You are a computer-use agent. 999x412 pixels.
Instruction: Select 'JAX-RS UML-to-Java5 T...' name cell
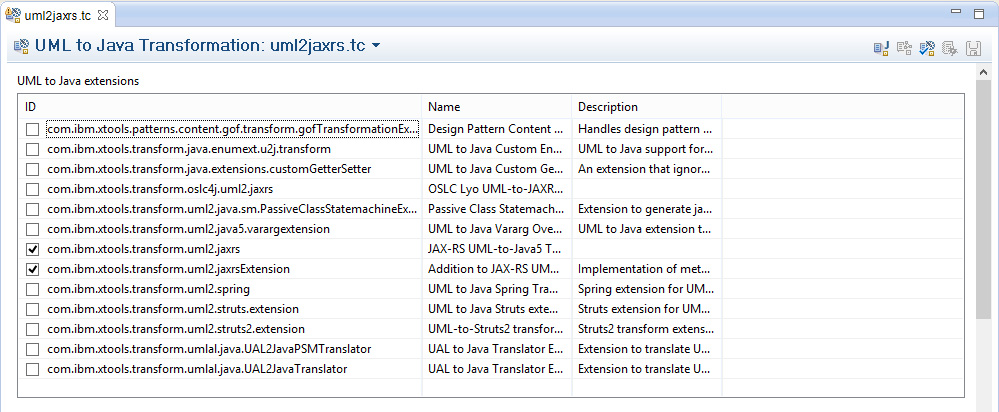(x=495, y=249)
